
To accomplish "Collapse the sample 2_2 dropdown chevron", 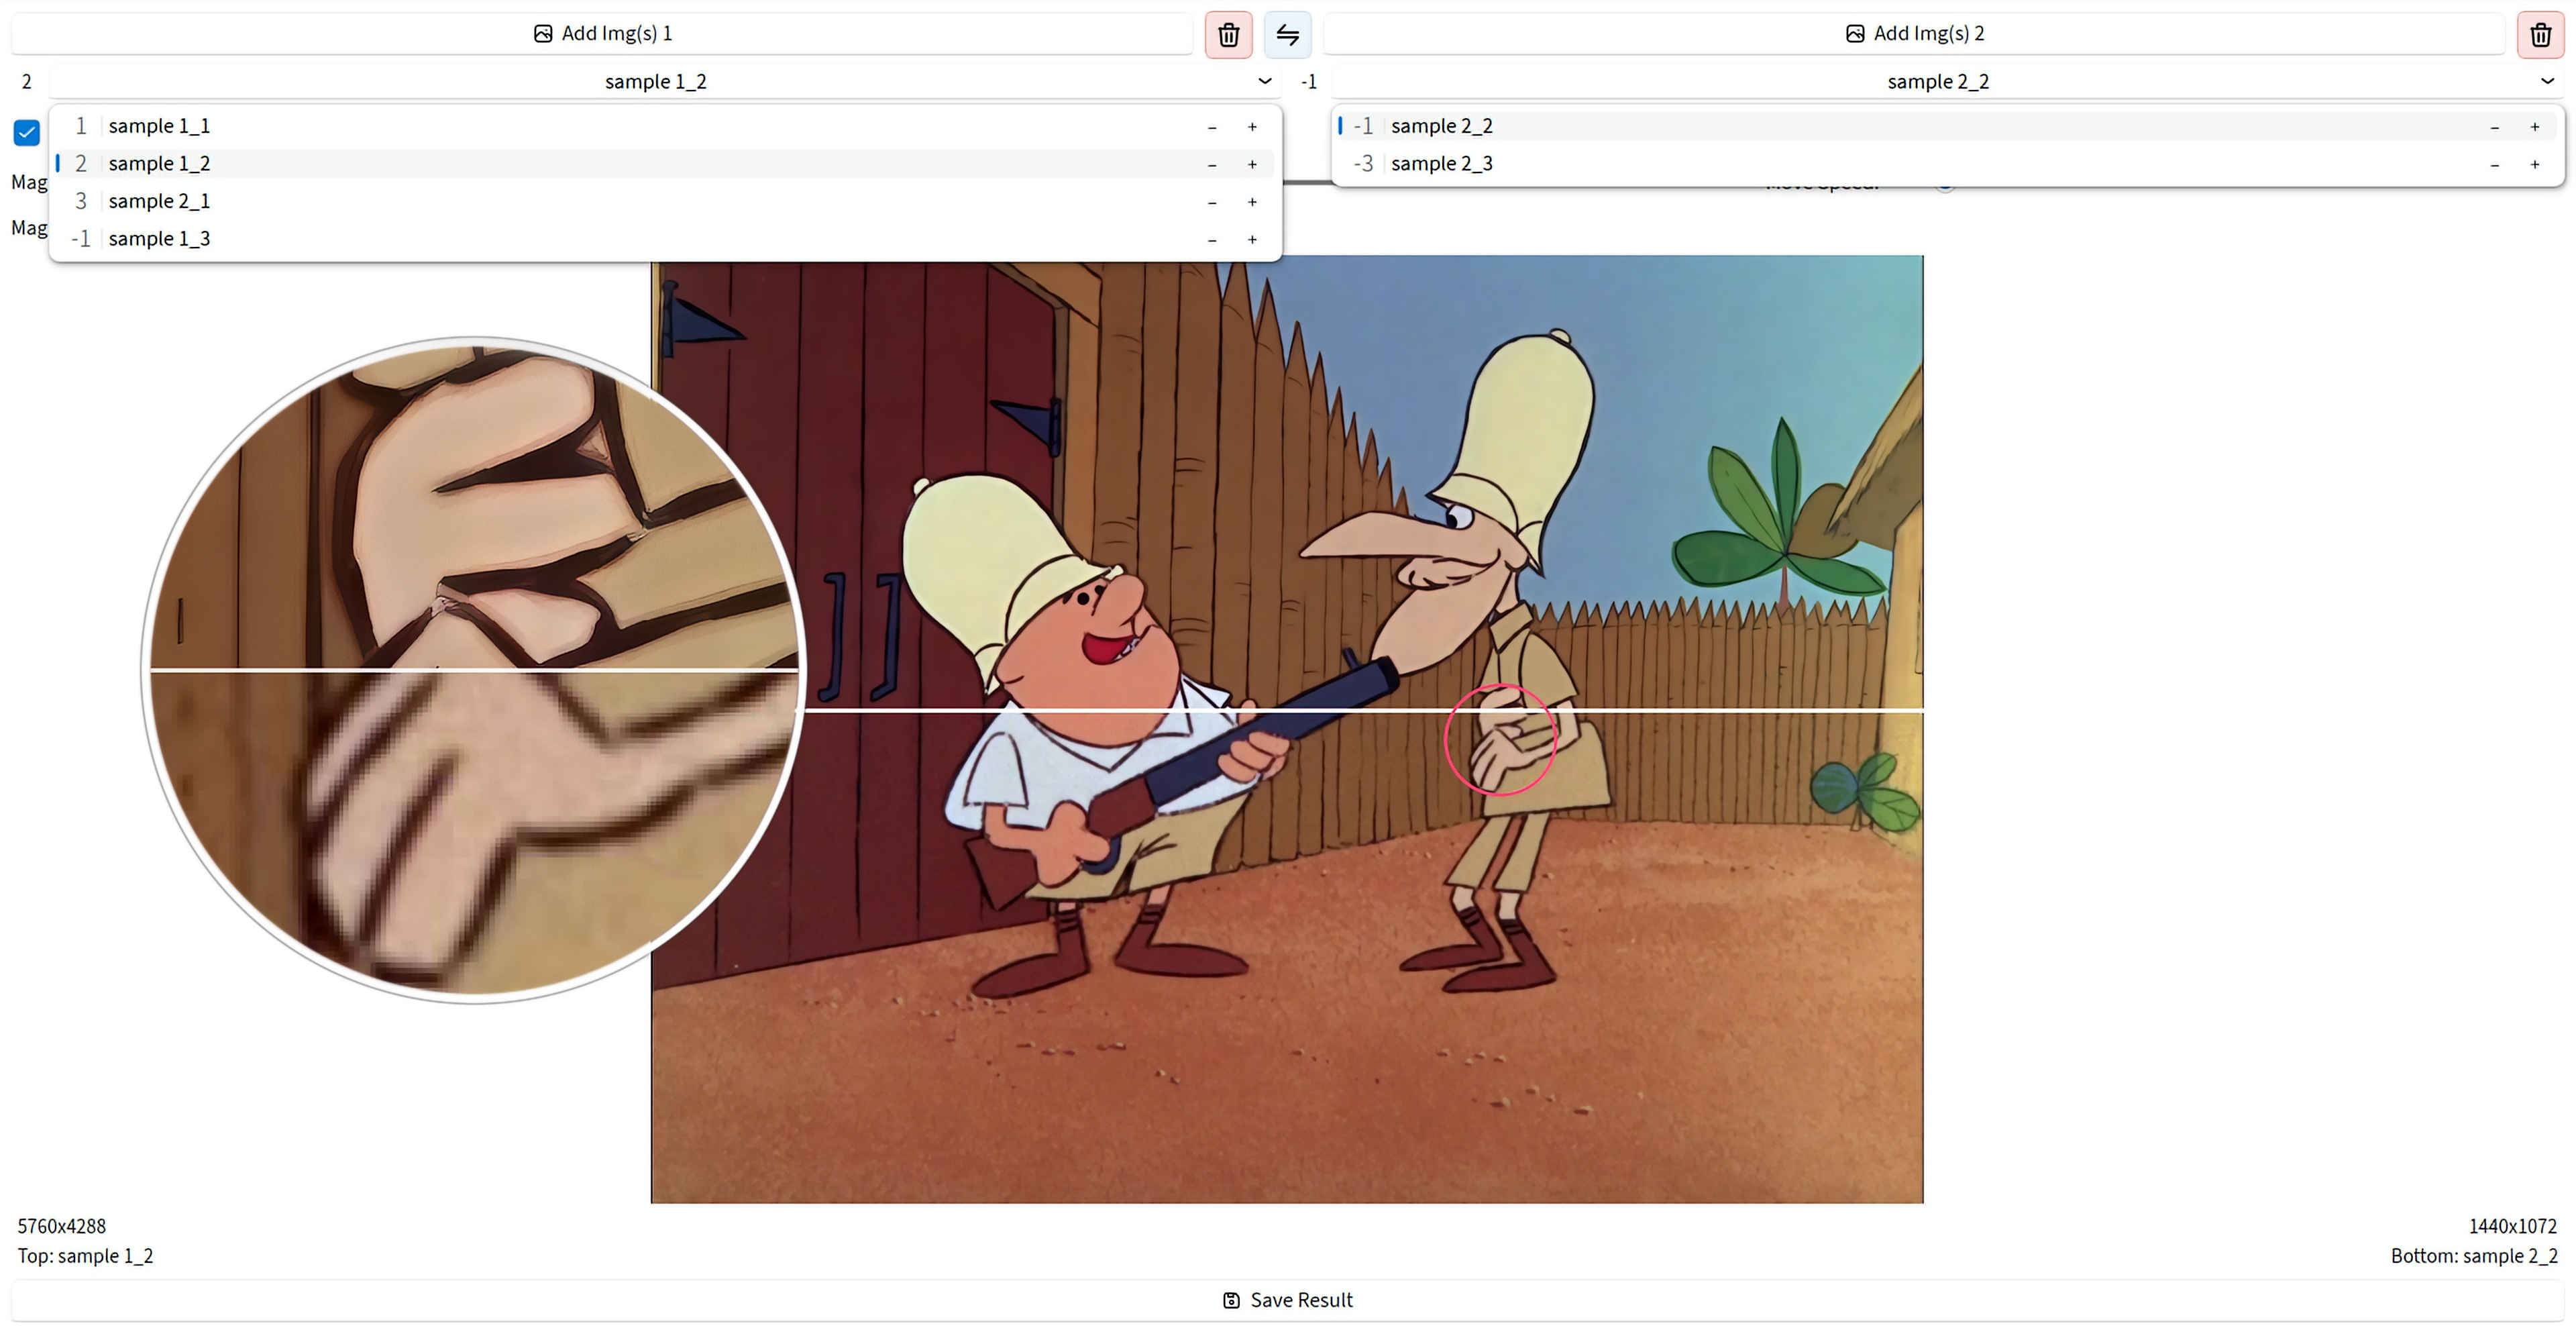I will [2546, 81].
